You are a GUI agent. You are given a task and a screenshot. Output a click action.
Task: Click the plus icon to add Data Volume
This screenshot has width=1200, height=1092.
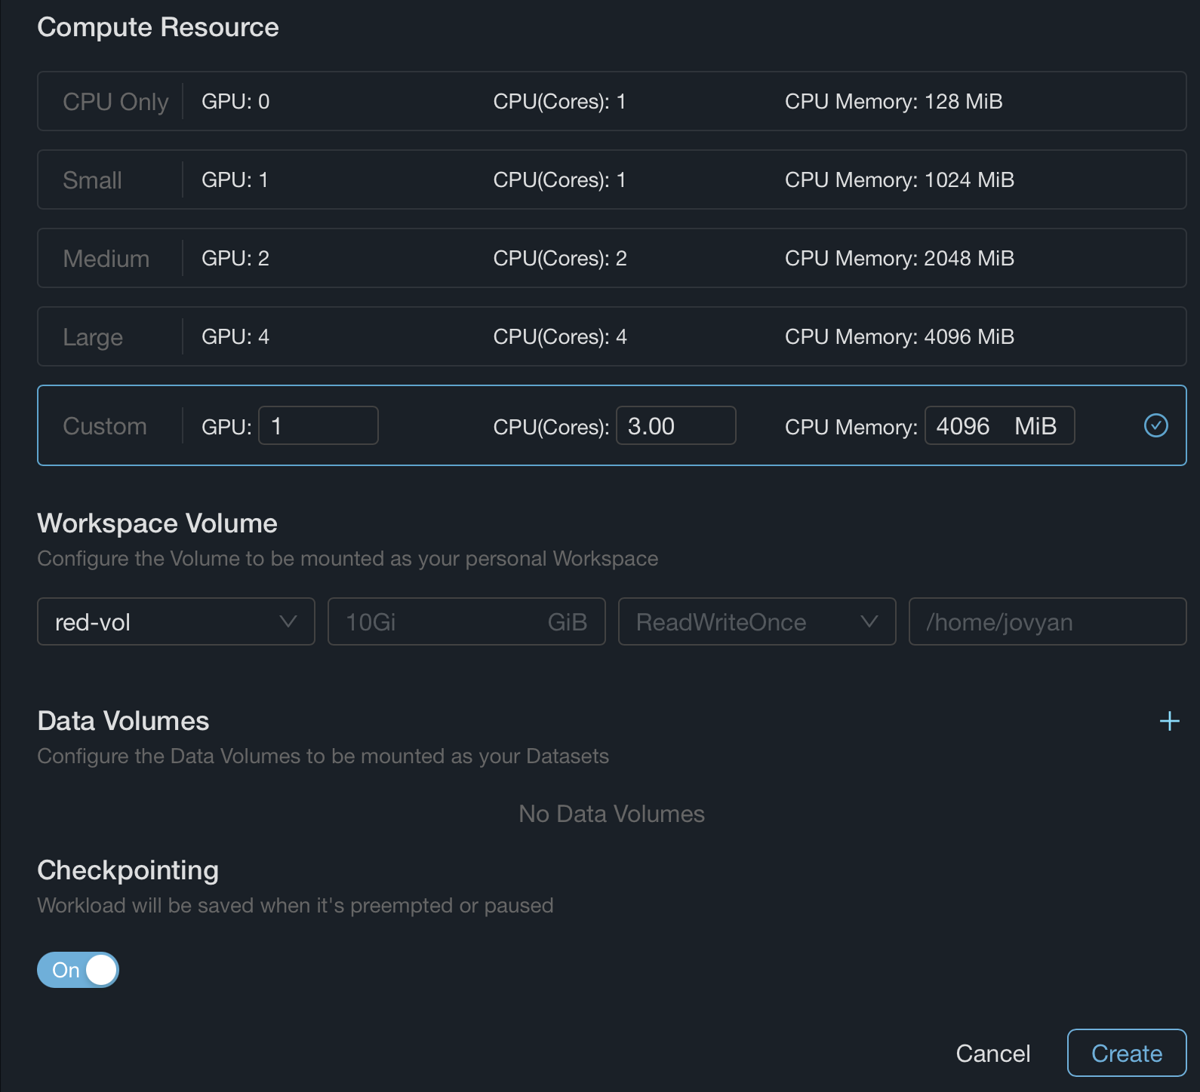[x=1169, y=721]
